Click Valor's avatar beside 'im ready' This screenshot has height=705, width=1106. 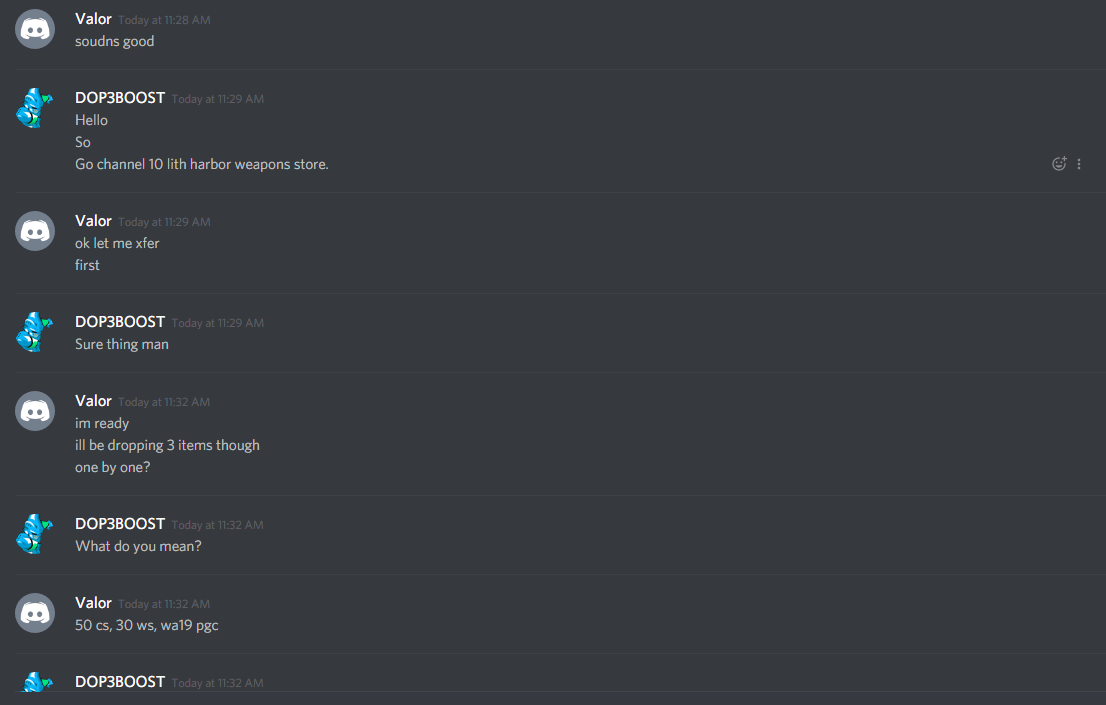click(35, 411)
